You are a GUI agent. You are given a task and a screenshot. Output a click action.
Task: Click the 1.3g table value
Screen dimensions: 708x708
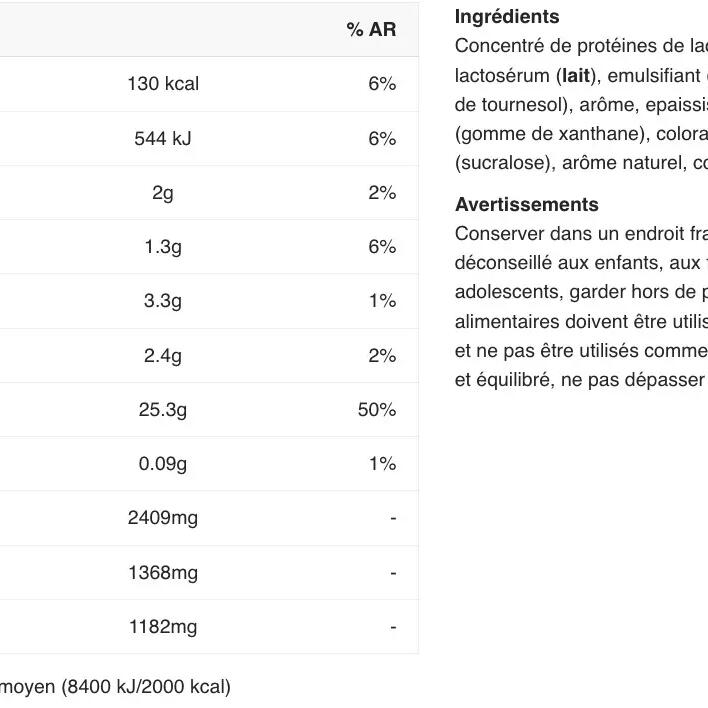tap(163, 247)
